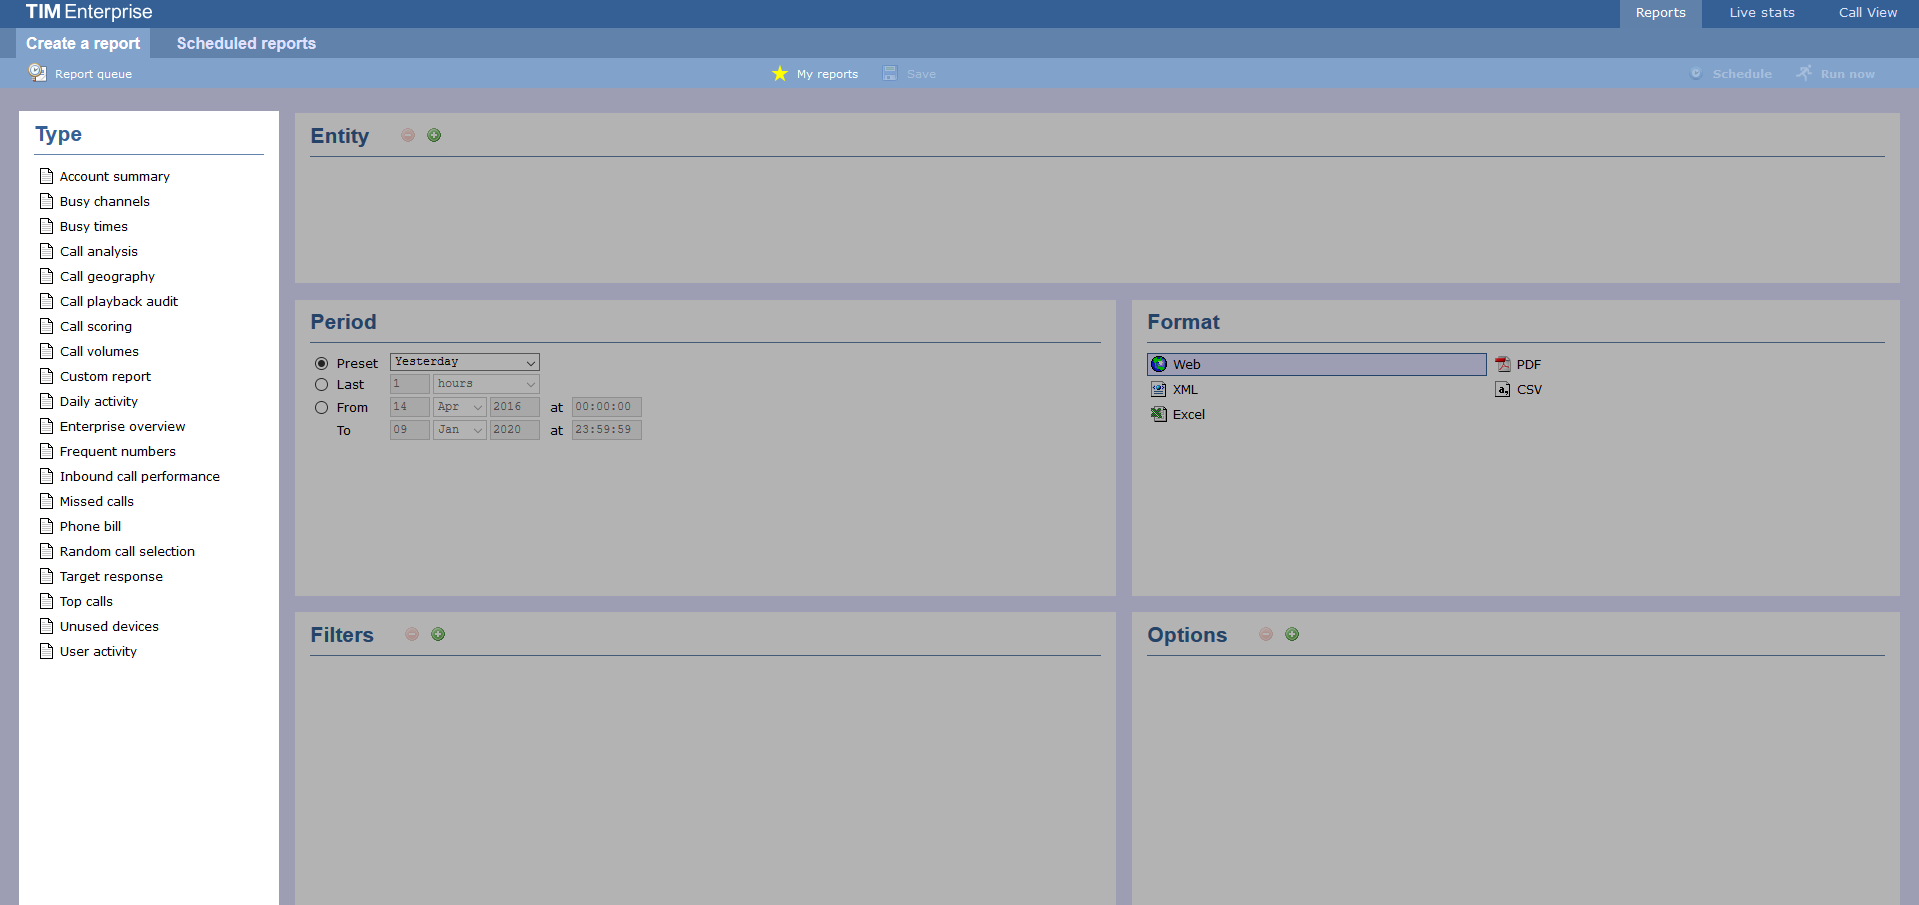
Task: Choose Unused devices report type
Action: point(109,626)
